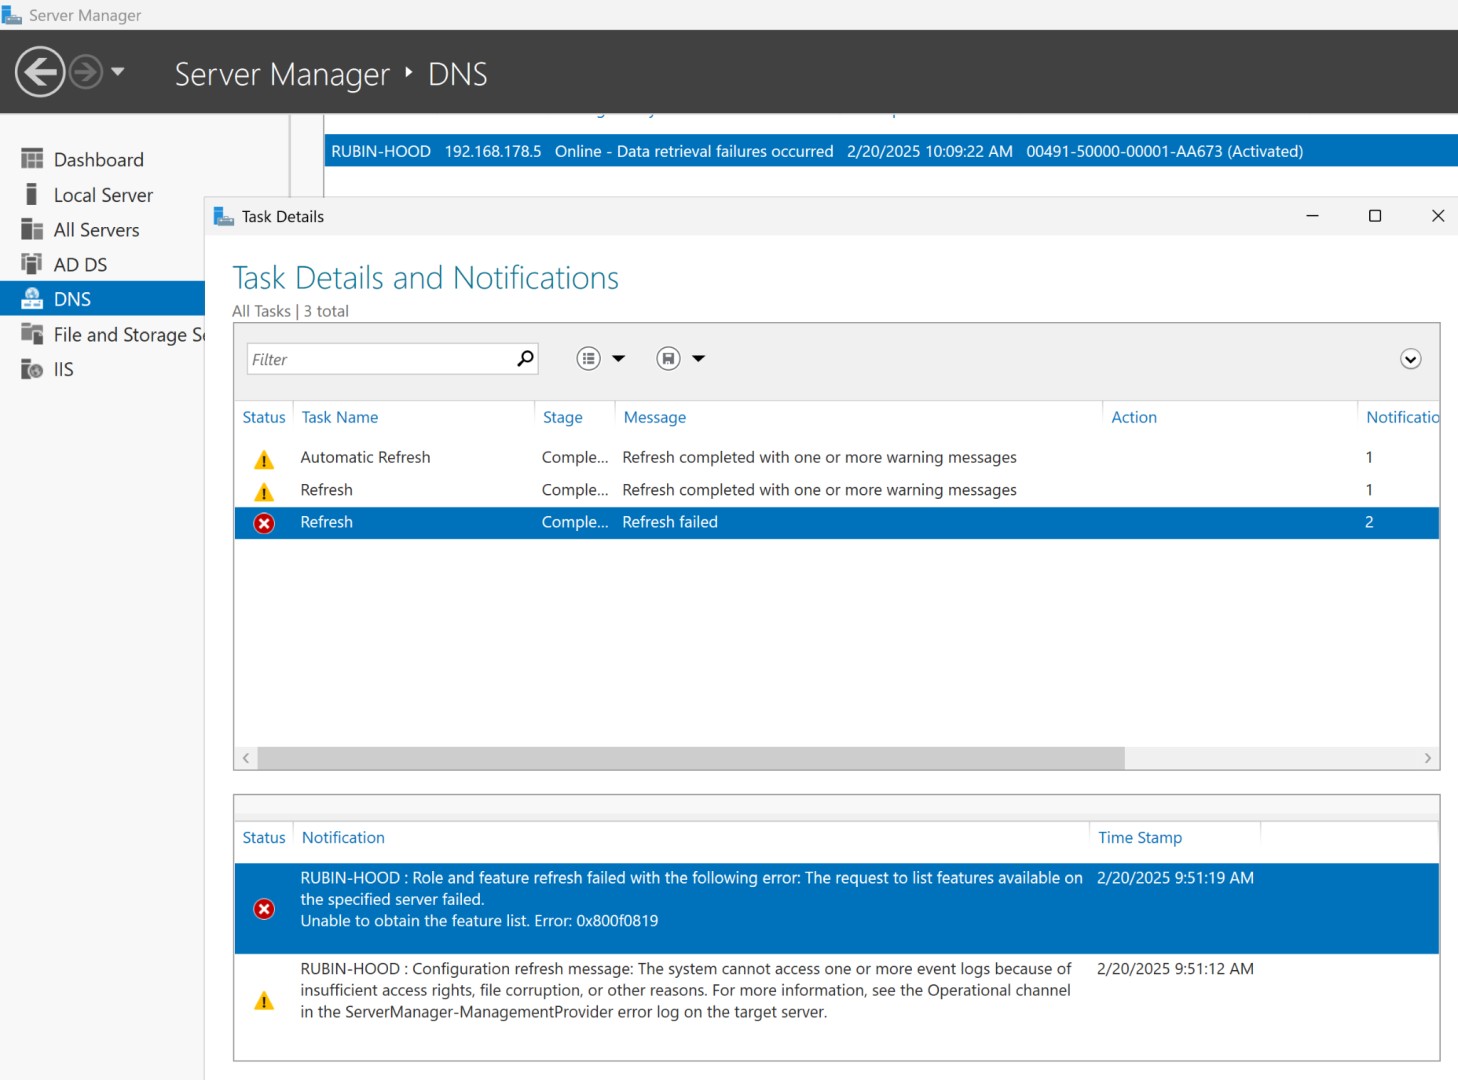Image resolution: width=1458 pixels, height=1080 pixels.
Task: Click warning icon of second Refresh task
Action: [264, 492]
